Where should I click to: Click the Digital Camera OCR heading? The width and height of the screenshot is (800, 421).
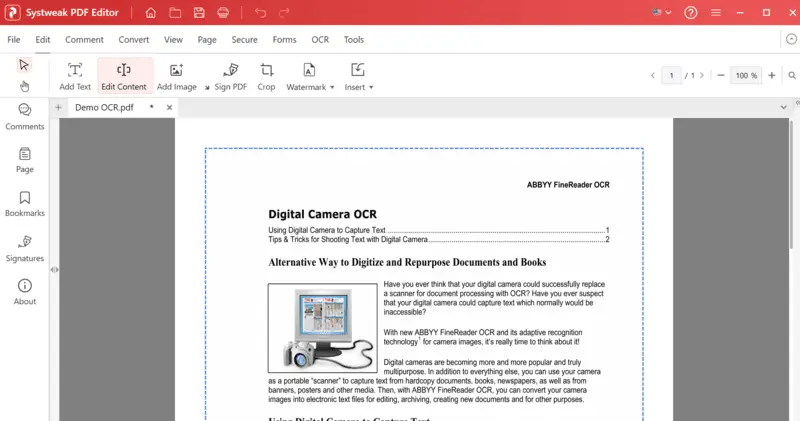tap(322, 214)
